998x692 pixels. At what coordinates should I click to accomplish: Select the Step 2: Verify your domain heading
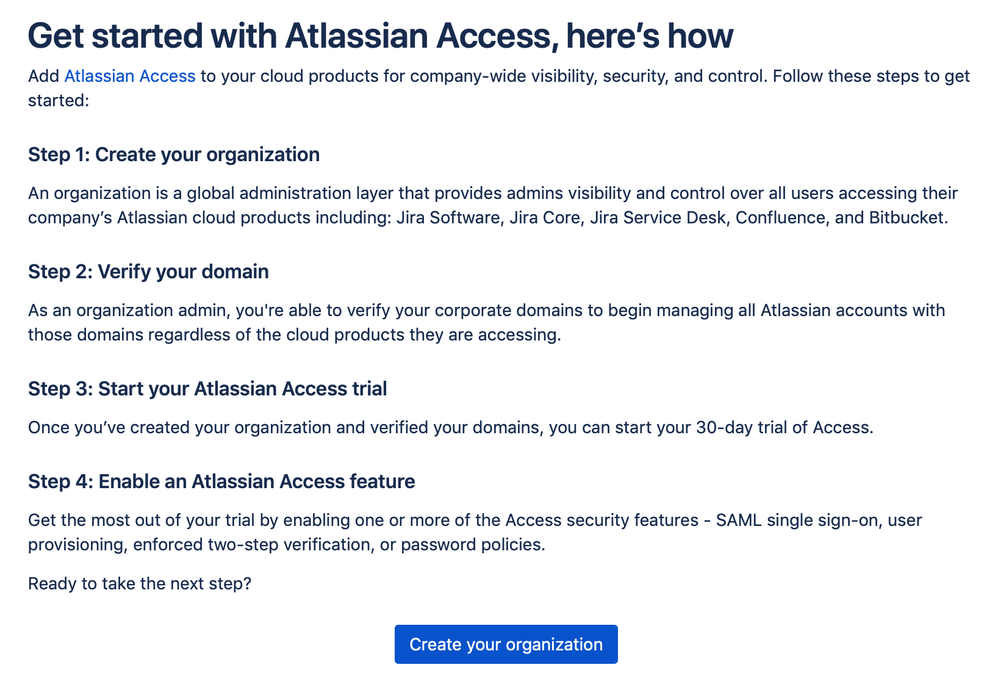click(x=148, y=271)
